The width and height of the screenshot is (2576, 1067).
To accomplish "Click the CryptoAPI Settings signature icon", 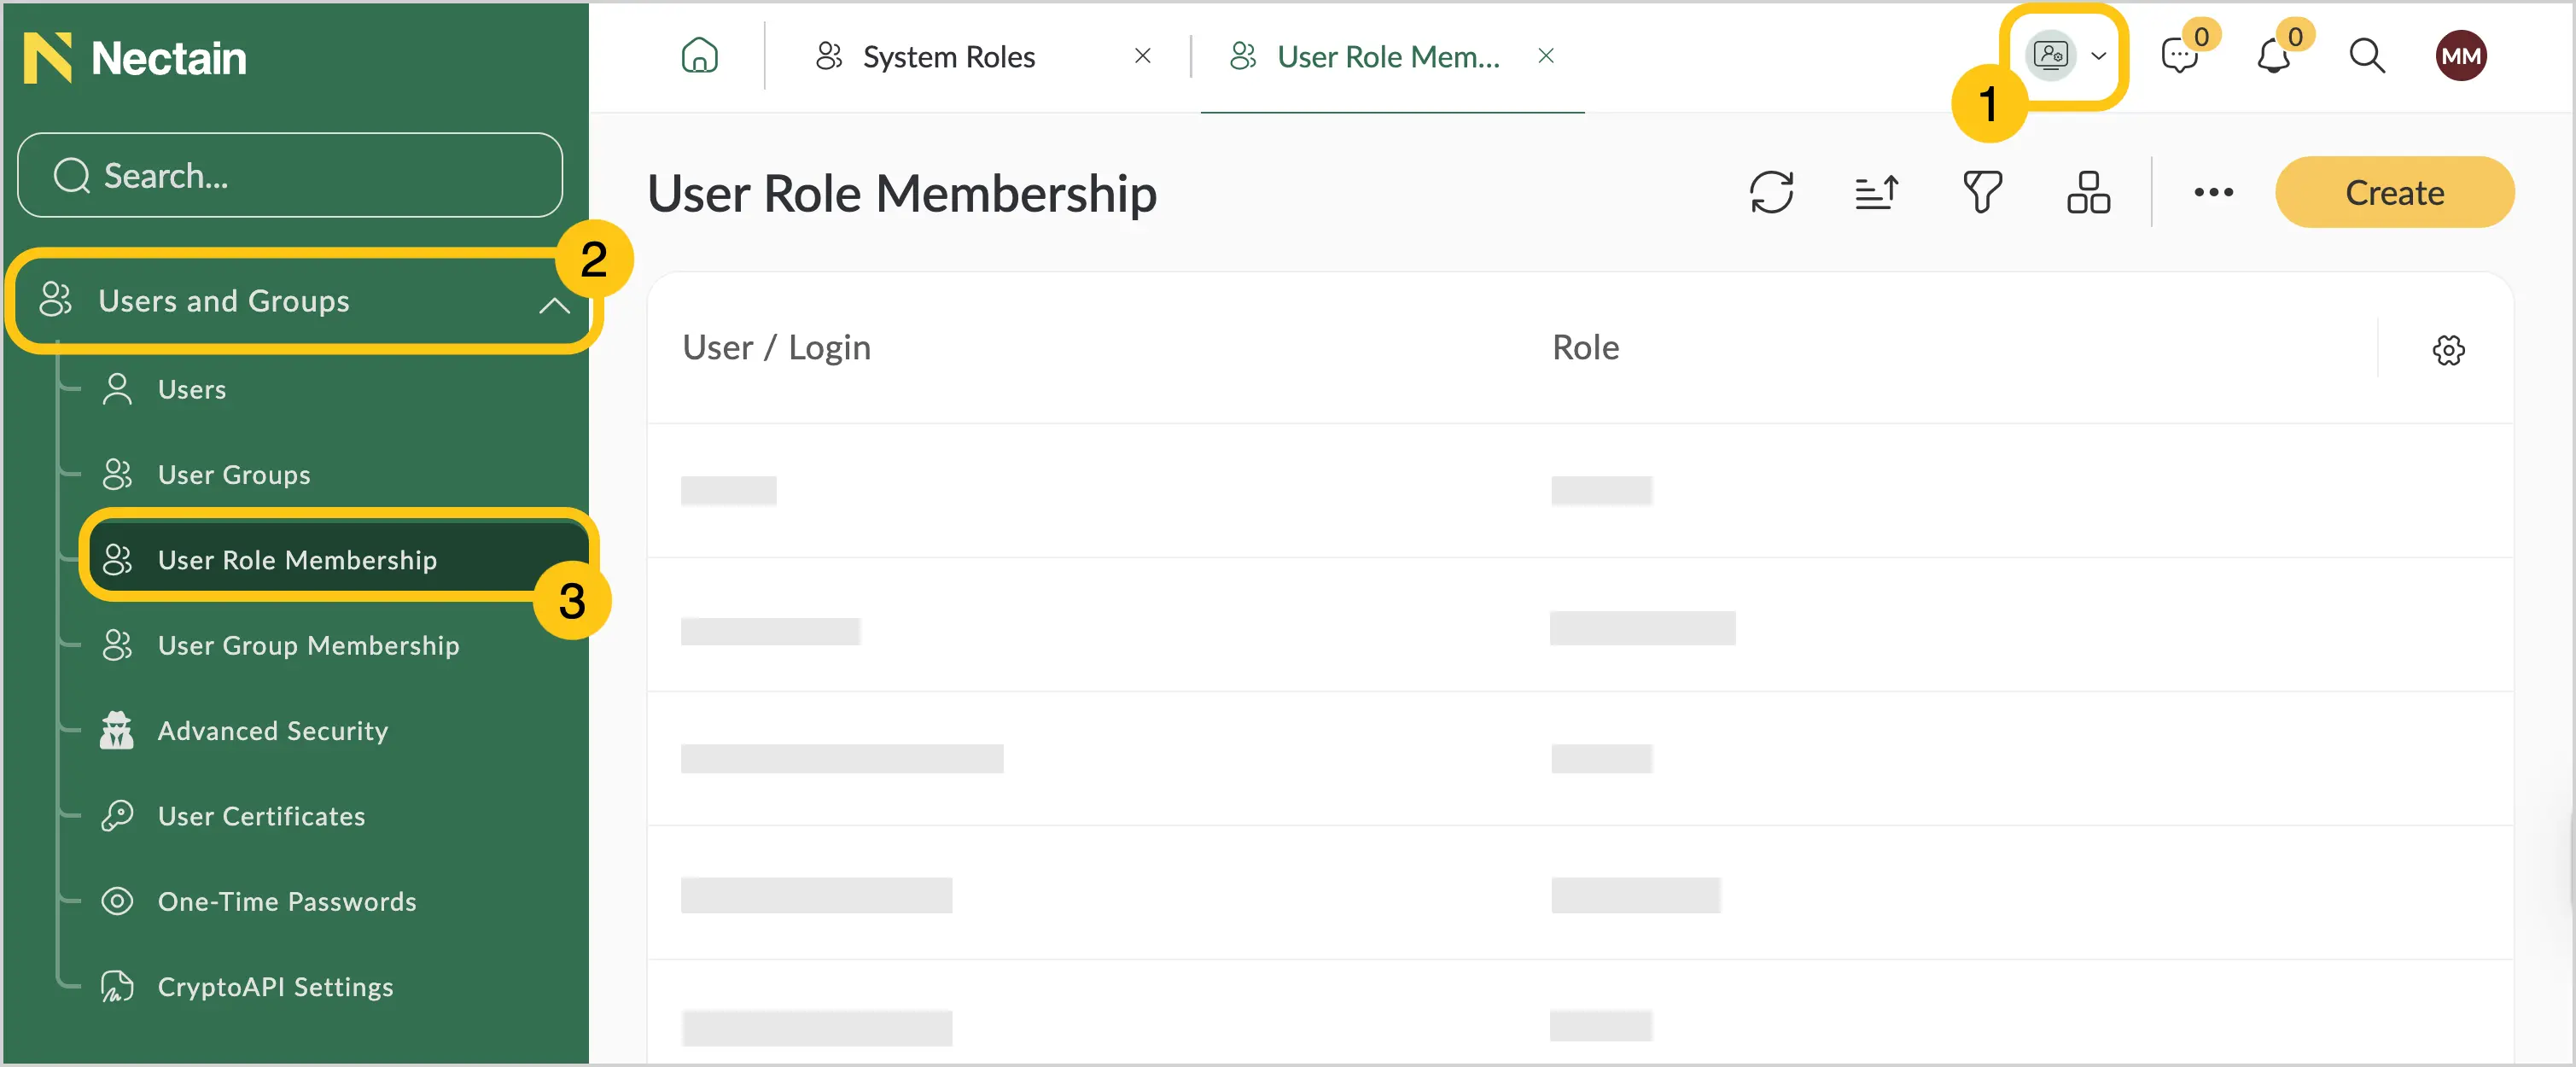I will [x=117, y=987].
